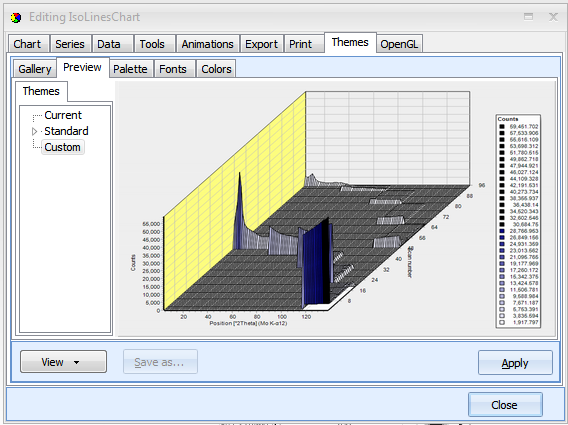Select the Preview sub-tab
This screenshot has width=568, height=425.
(82, 67)
